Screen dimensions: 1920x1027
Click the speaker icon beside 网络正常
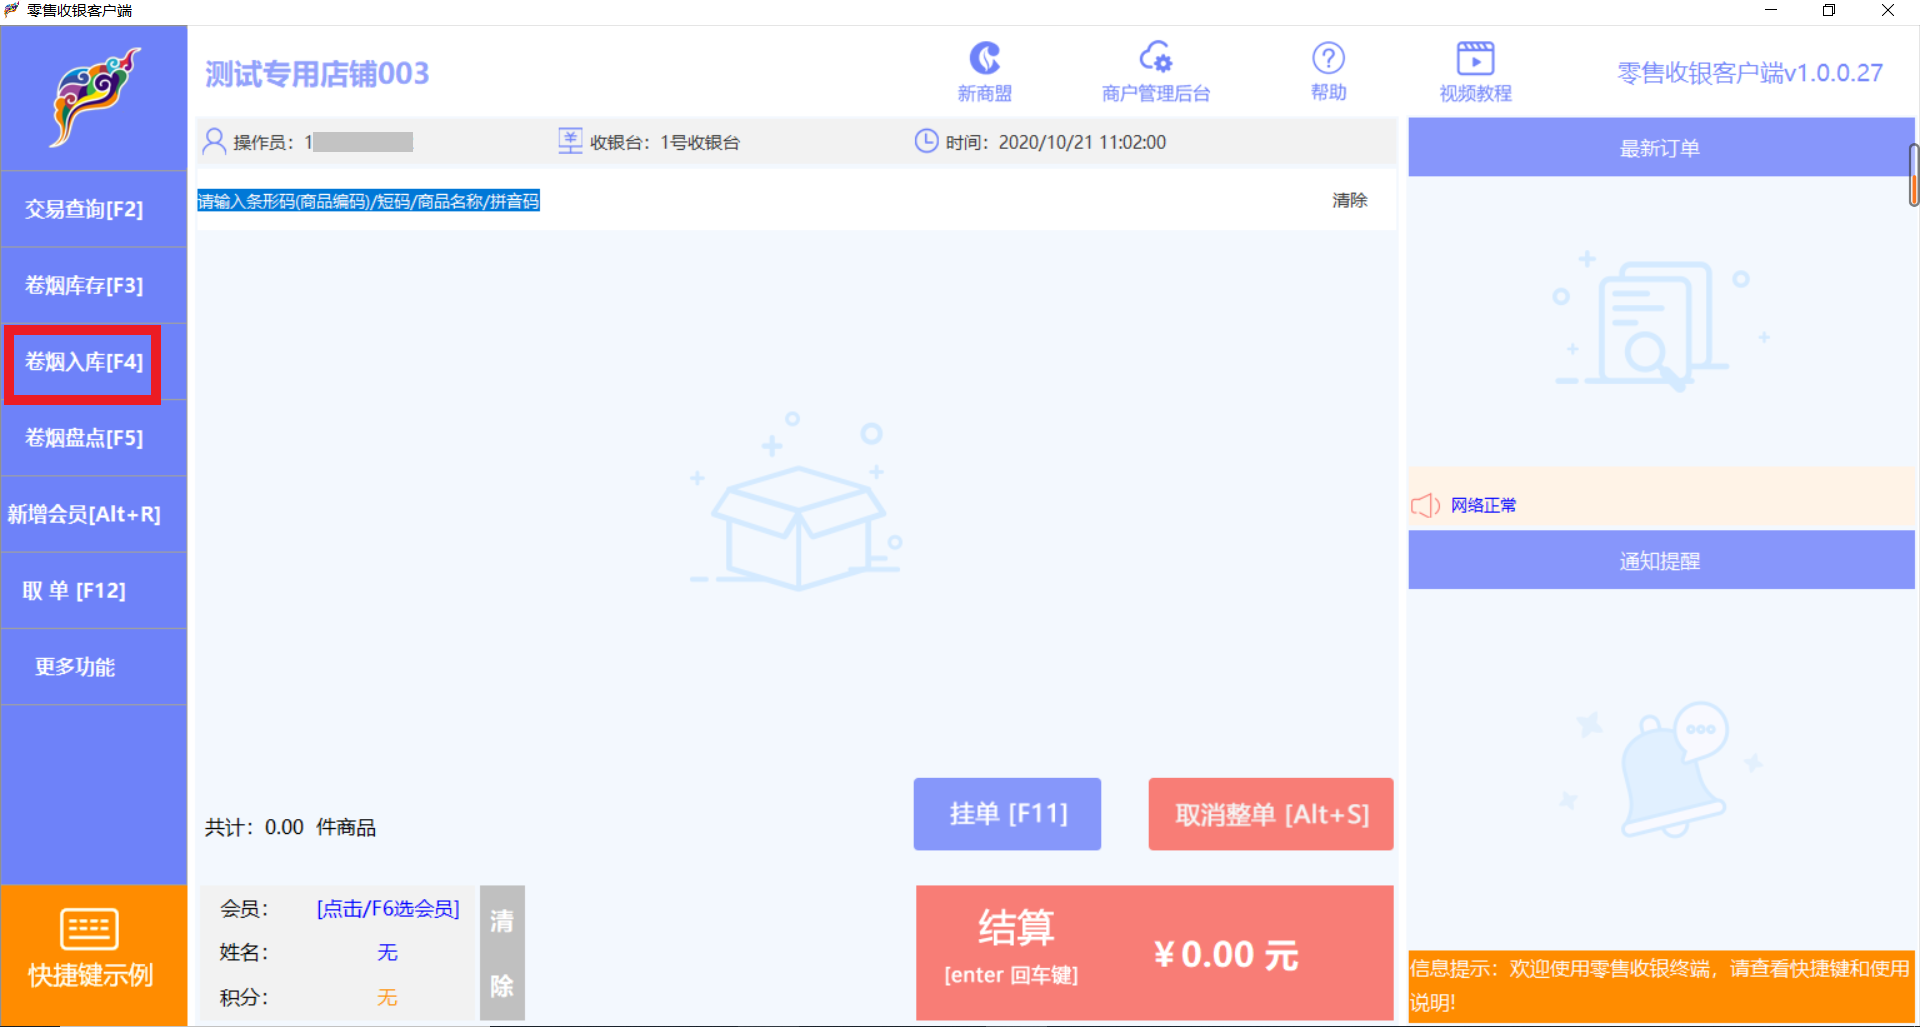[1425, 505]
